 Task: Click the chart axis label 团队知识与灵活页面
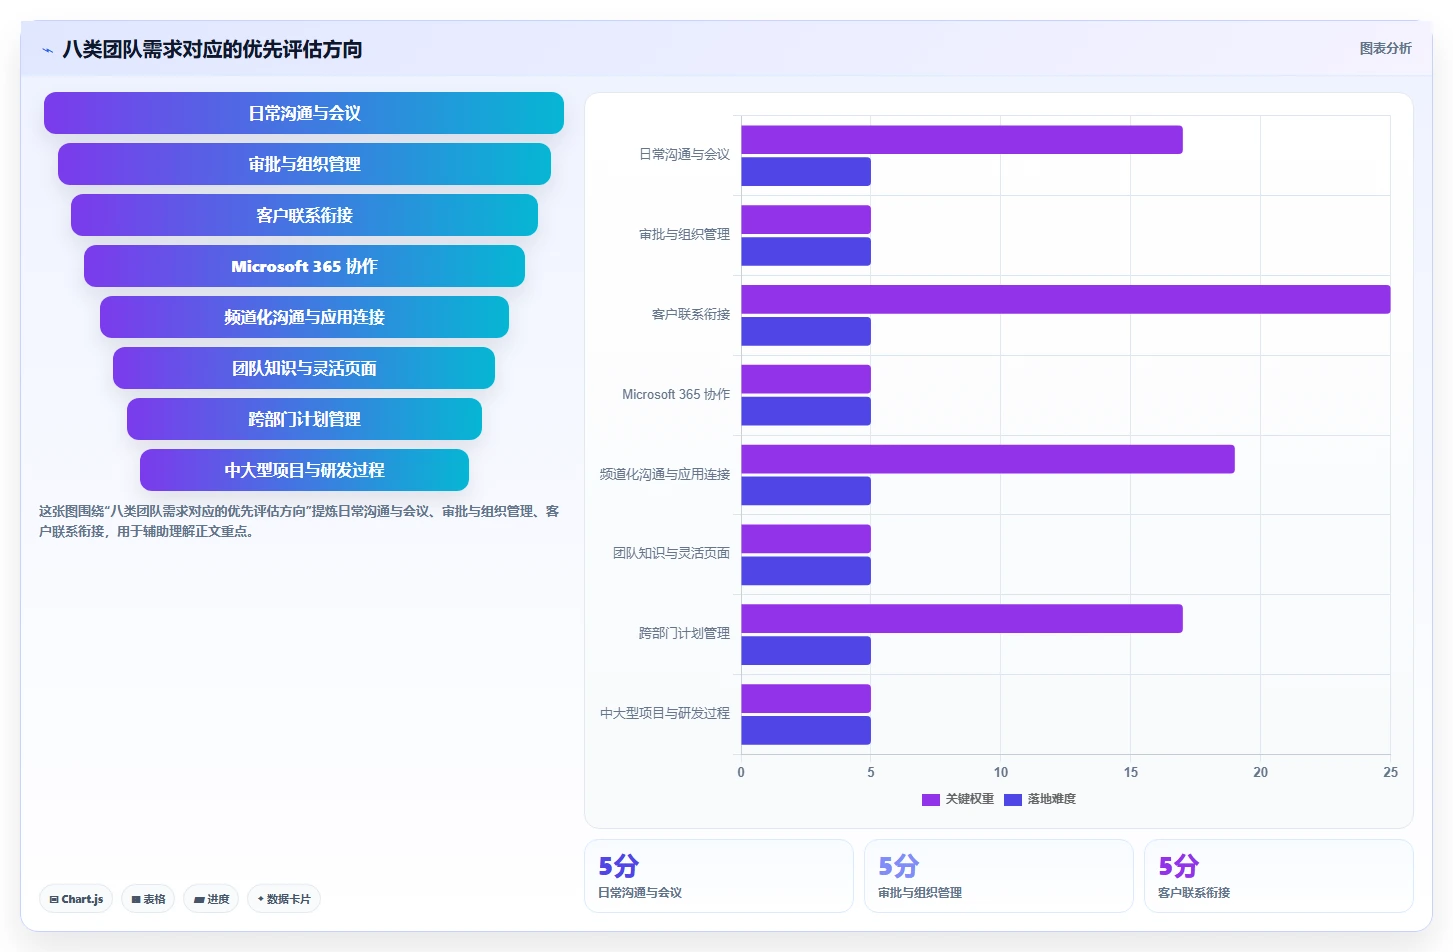(671, 553)
